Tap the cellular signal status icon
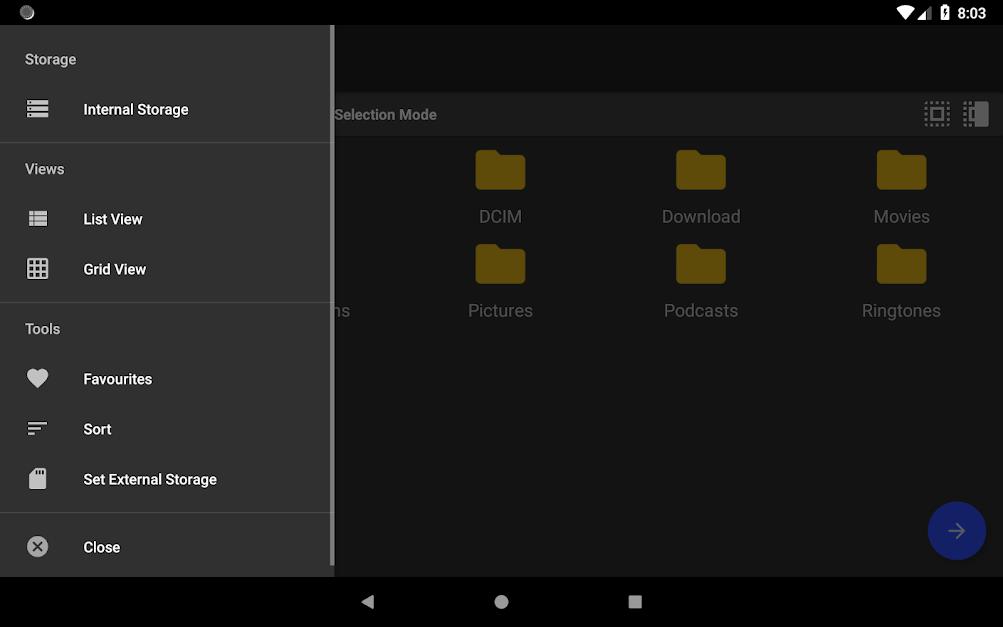The width and height of the screenshot is (1003, 627). [x=924, y=13]
